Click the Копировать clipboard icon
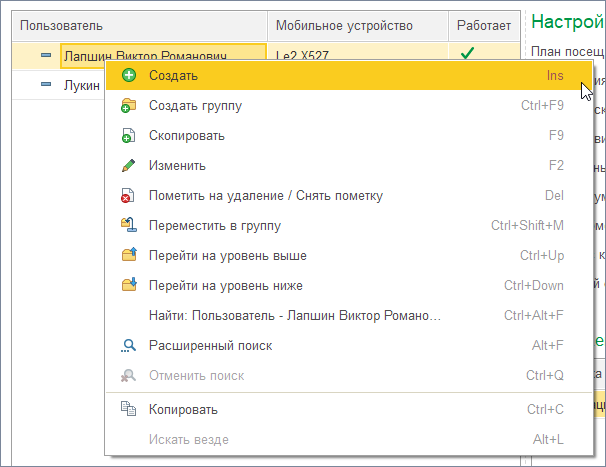Screen dimensions: 606x467 click(128, 409)
